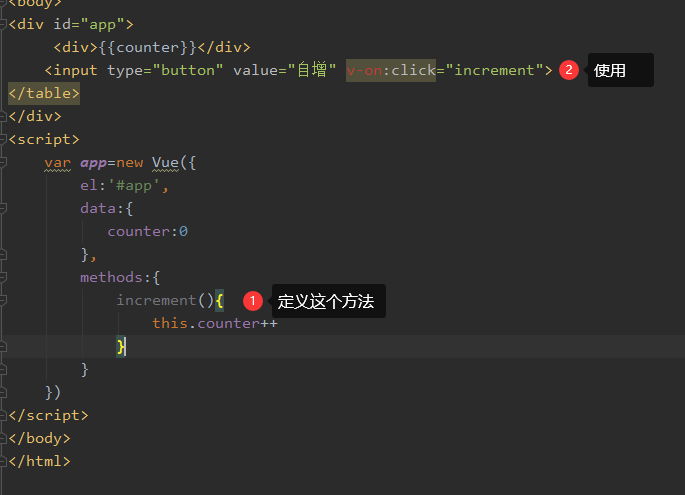Click the }, line closing data
The image size is (685, 495).
pos(89,255)
